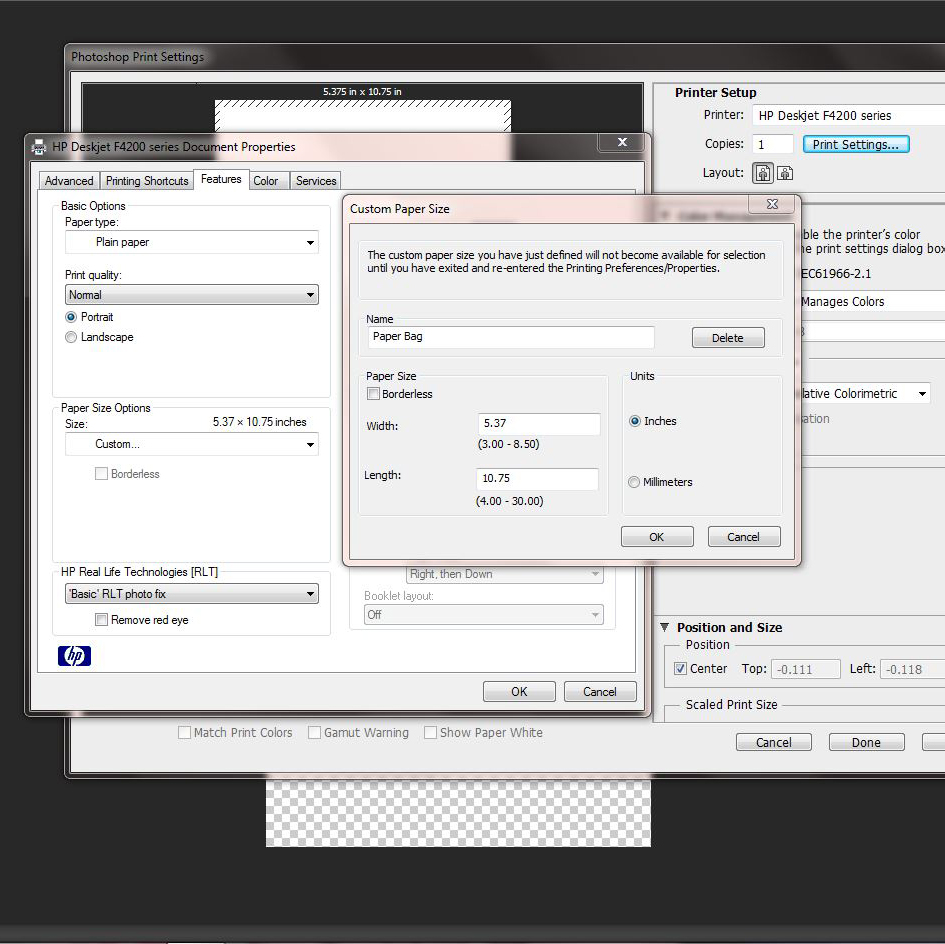Close the Custom Paper Size dialog

point(772,204)
